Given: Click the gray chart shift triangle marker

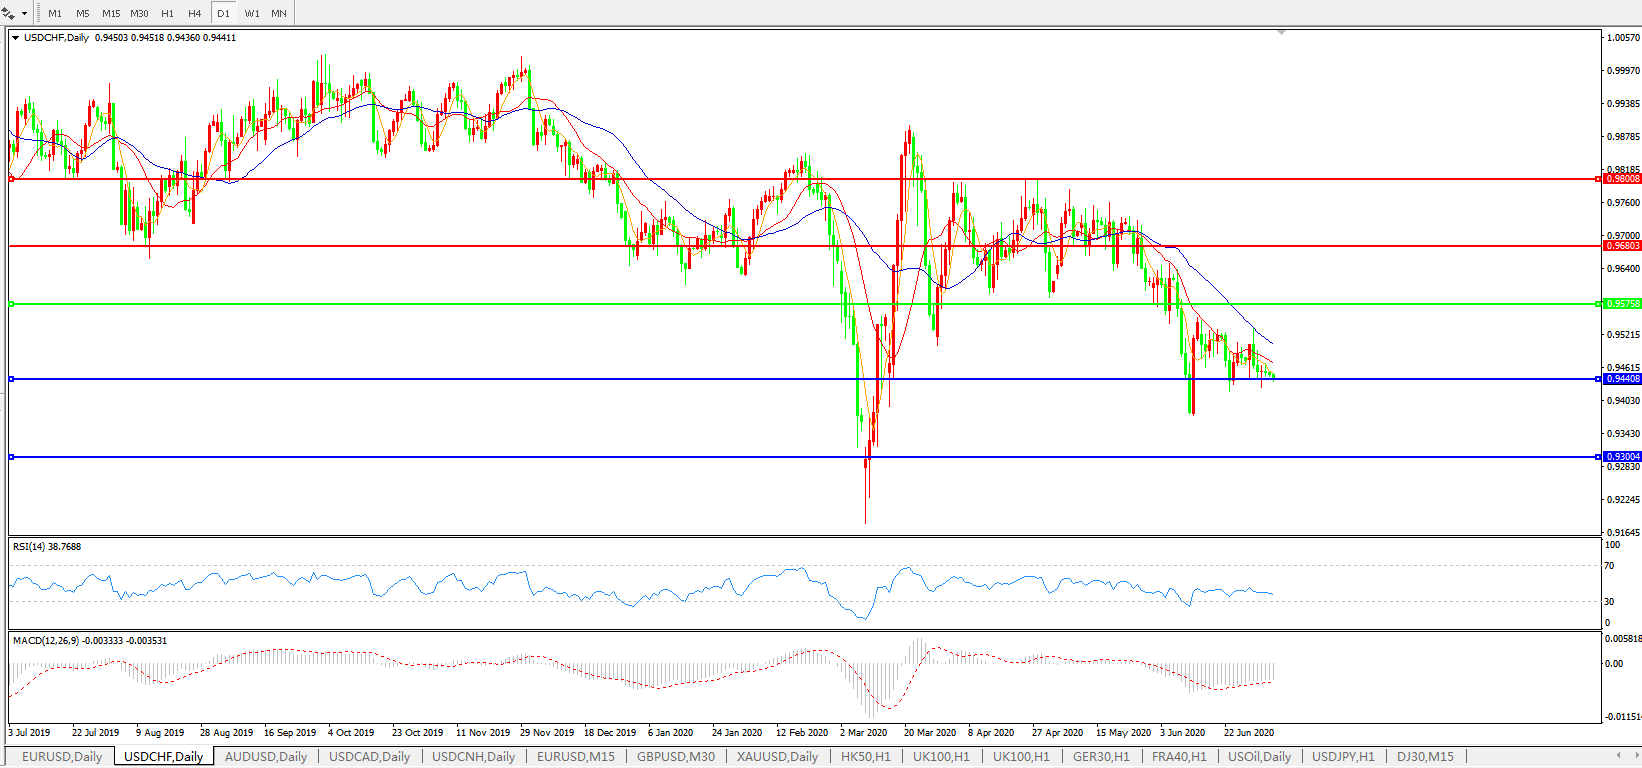Looking at the screenshot, I should (x=1281, y=33).
